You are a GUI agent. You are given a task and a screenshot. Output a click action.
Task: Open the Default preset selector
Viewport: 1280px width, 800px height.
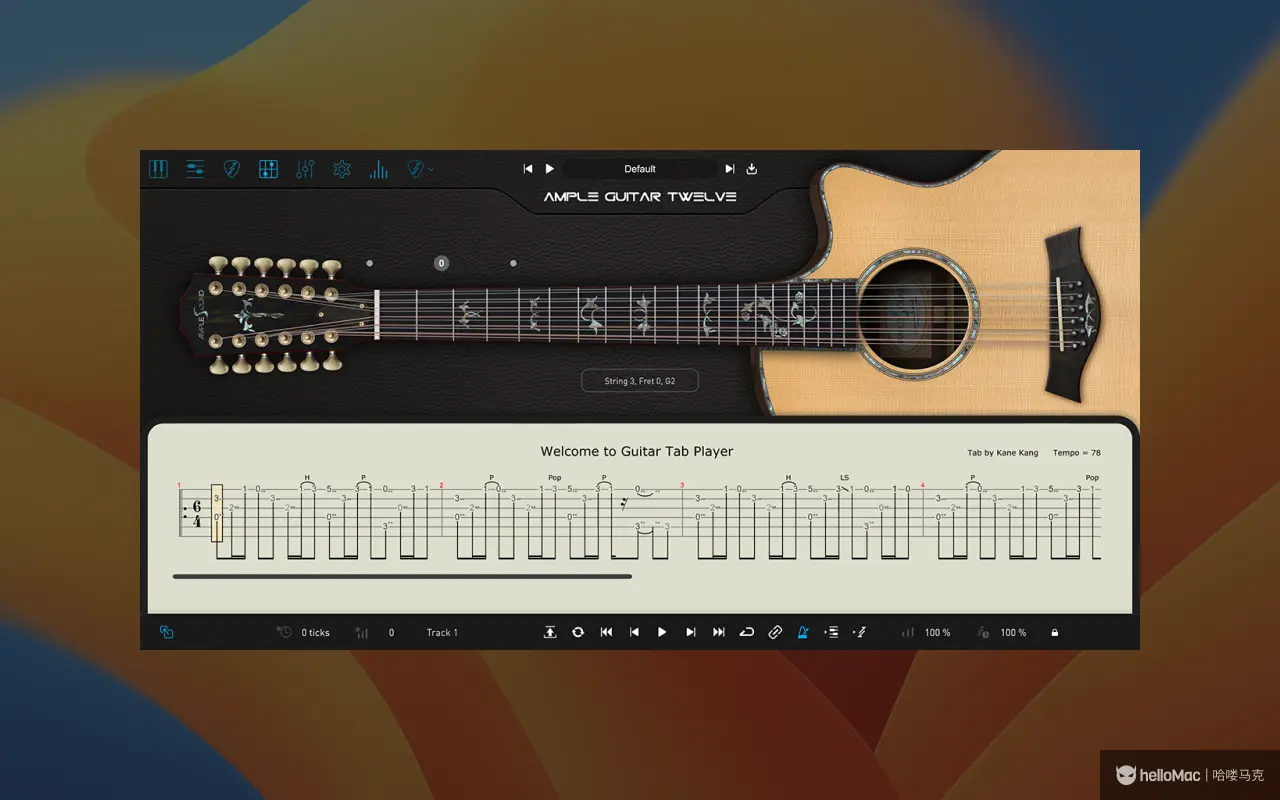click(640, 168)
